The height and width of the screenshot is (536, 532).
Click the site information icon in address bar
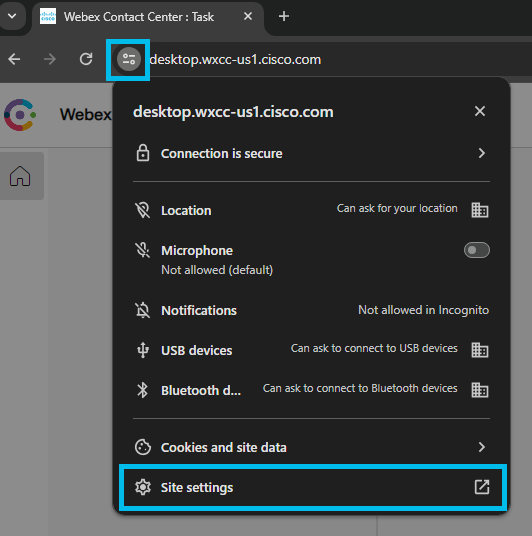[129, 59]
